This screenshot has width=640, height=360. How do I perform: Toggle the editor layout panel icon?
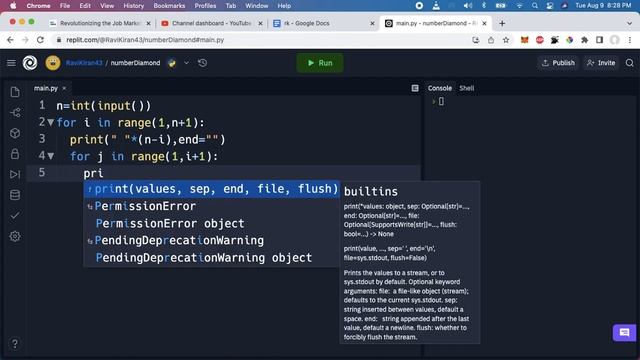point(415,88)
